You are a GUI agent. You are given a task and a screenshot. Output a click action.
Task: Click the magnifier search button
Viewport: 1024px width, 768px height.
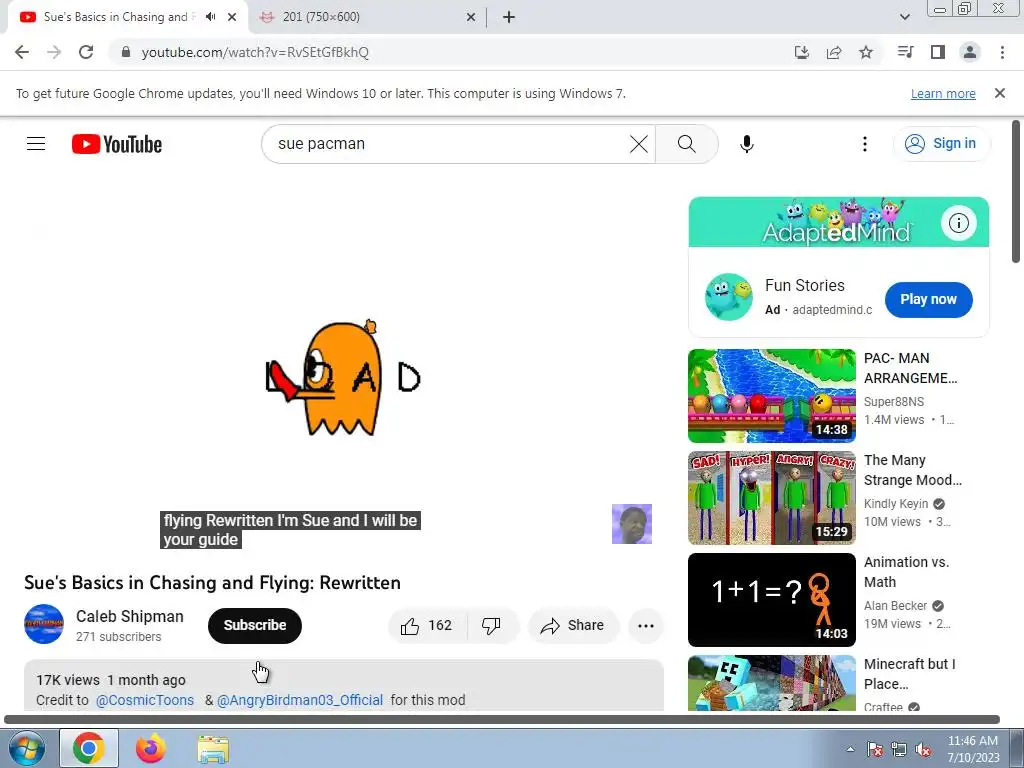coord(686,144)
